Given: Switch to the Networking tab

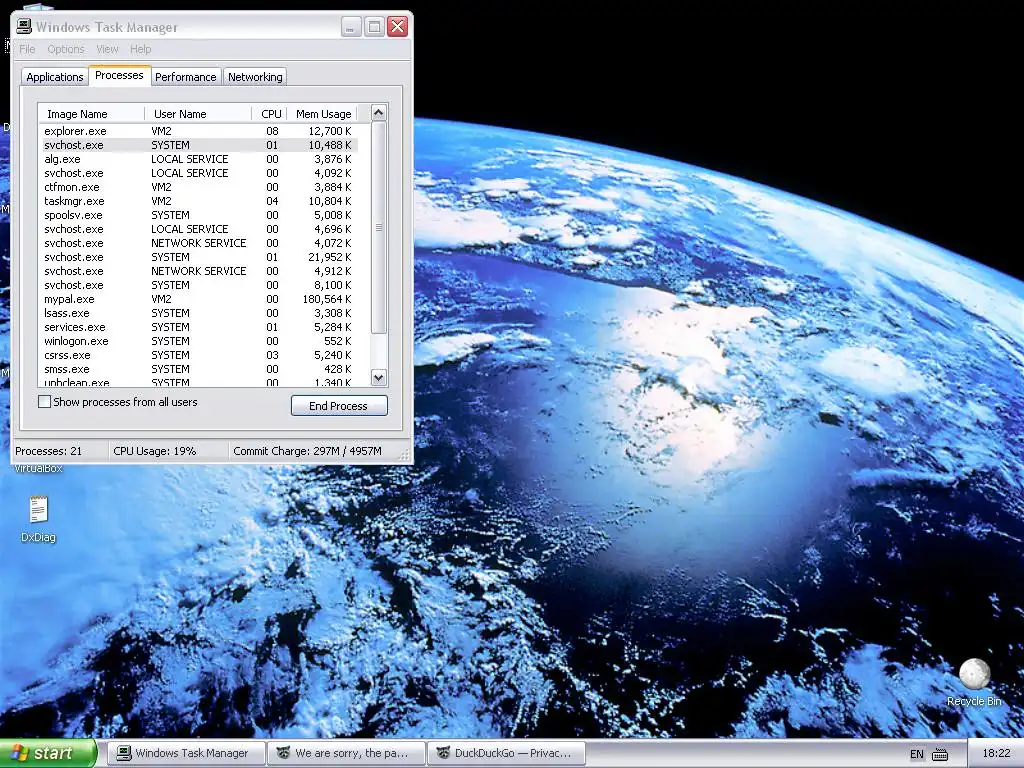Looking at the screenshot, I should pyautogui.click(x=255, y=77).
